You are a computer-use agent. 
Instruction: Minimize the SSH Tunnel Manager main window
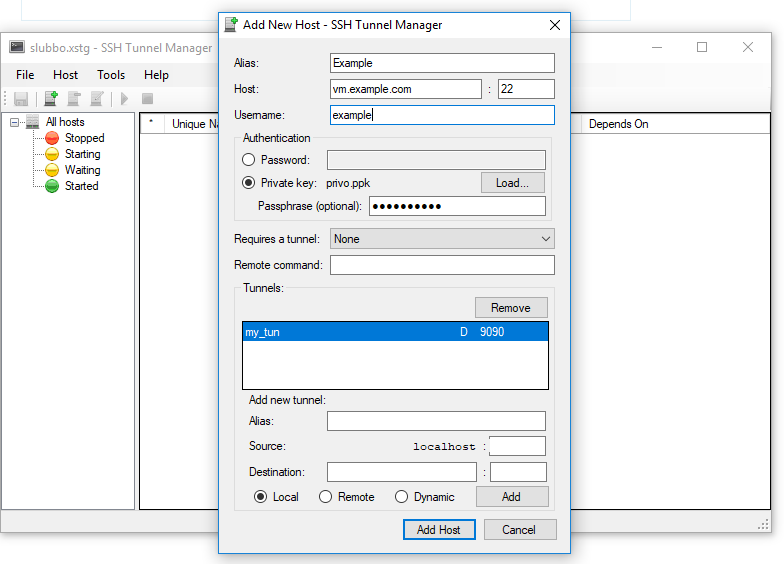(x=657, y=47)
